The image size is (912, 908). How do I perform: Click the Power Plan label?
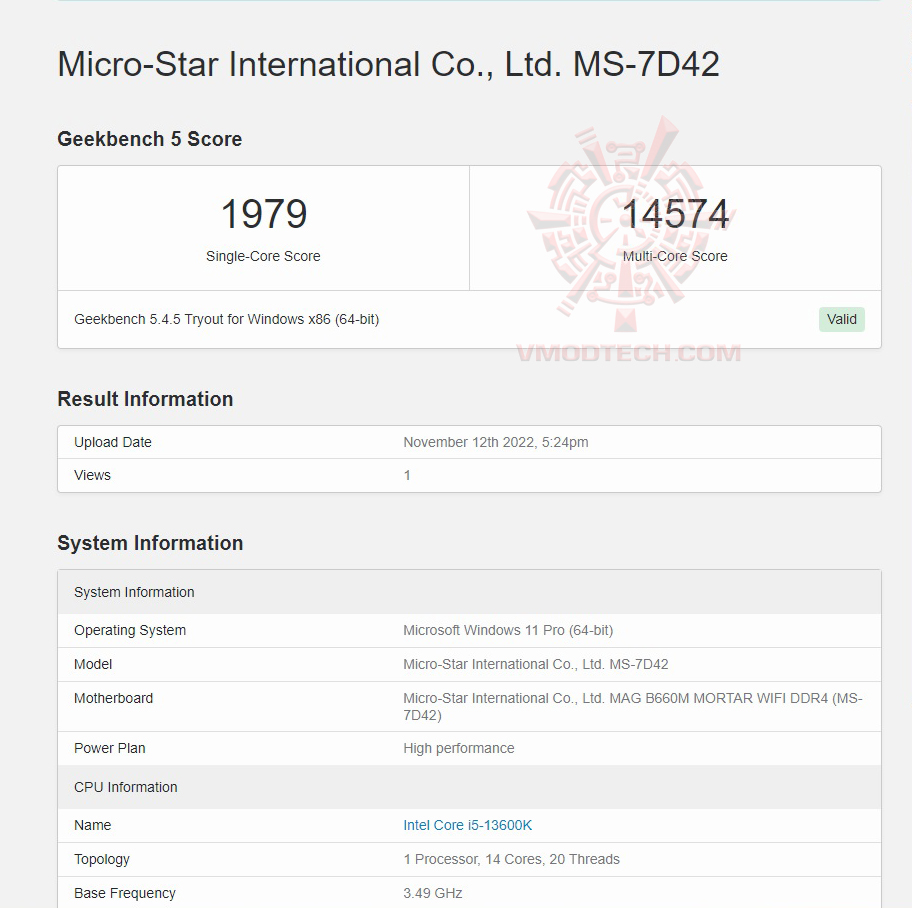click(109, 748)
